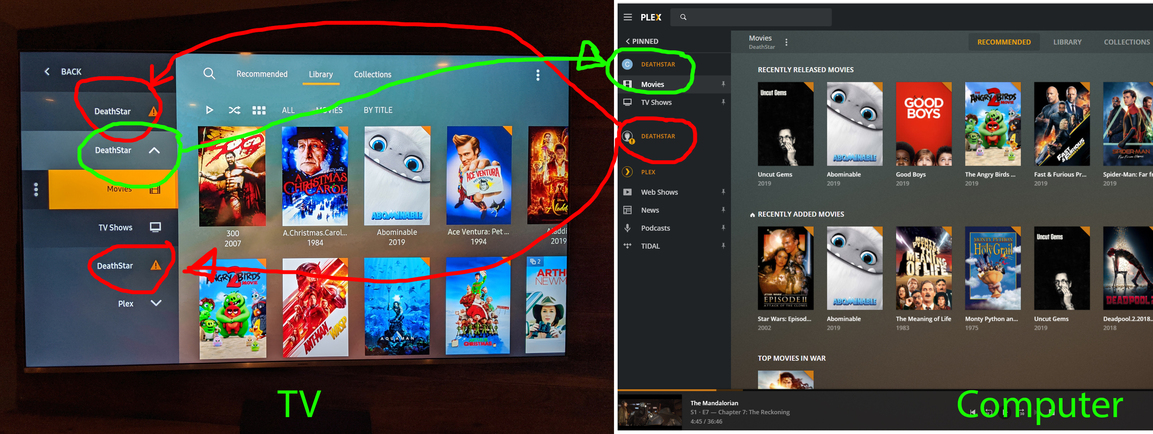Switch to the Collections tab on TV
The width and height of the screenshot is (1153, 434).
click(373, 74)
